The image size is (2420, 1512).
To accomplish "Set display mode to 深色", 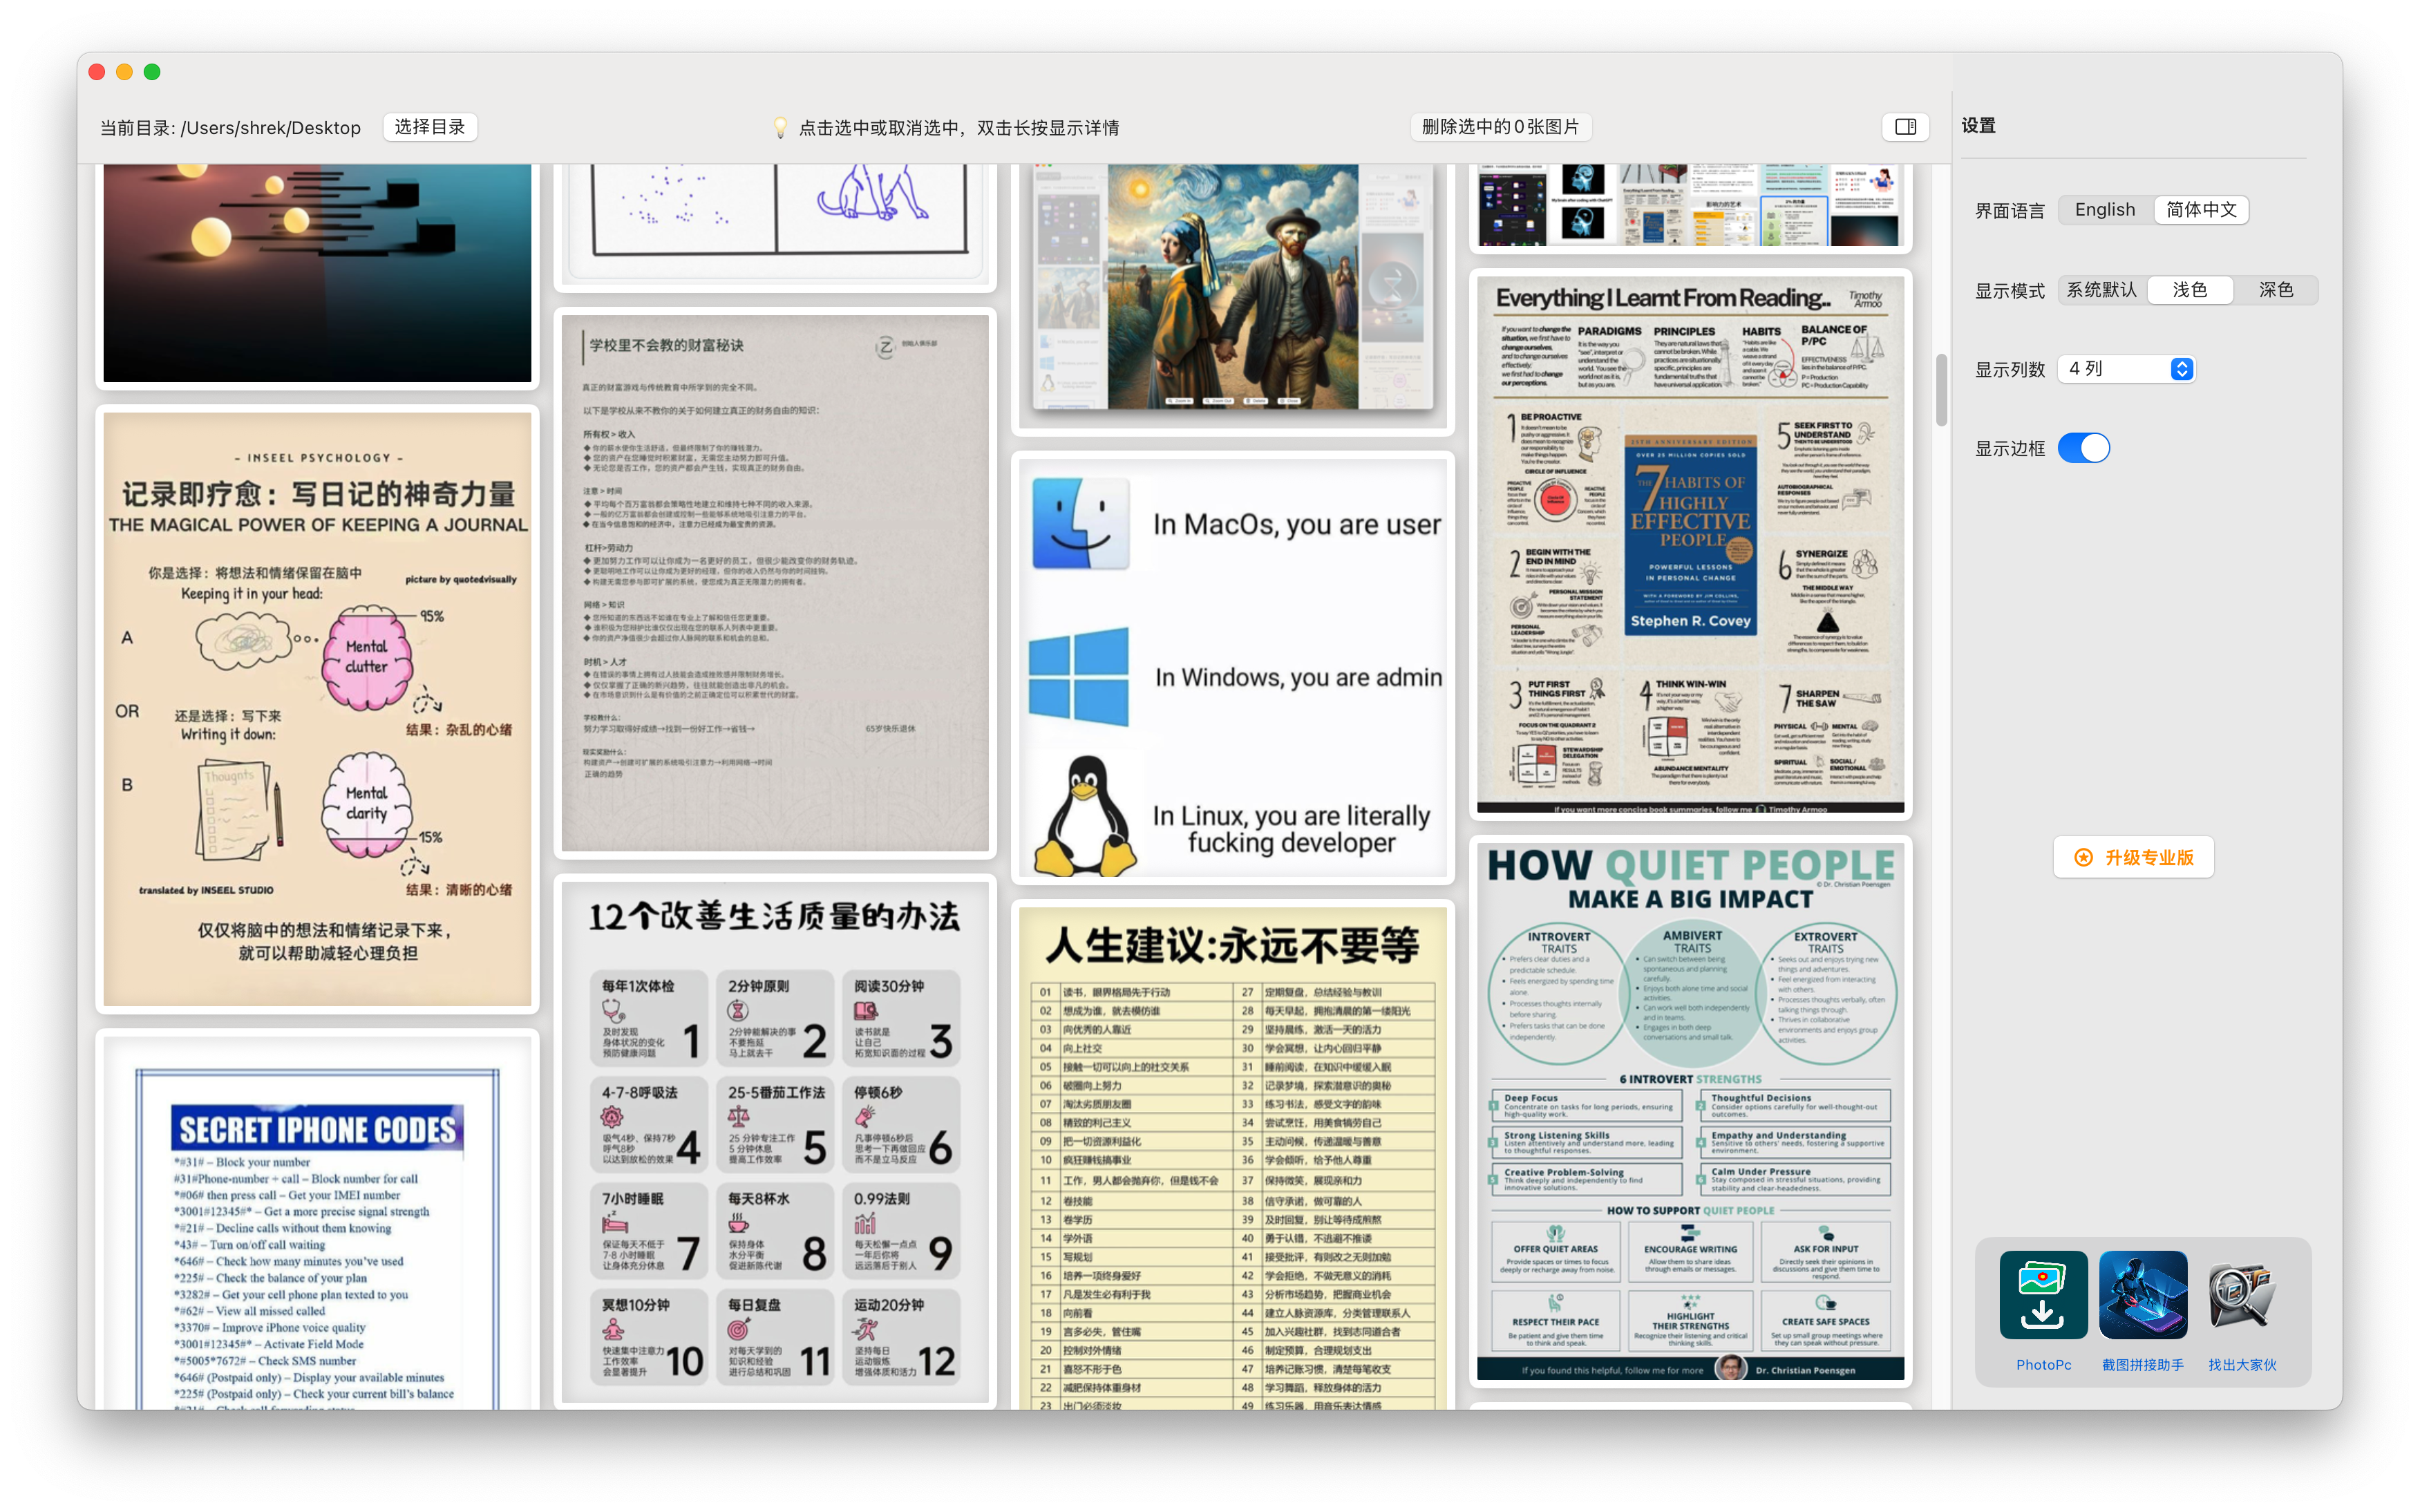I will (2275, 290).
